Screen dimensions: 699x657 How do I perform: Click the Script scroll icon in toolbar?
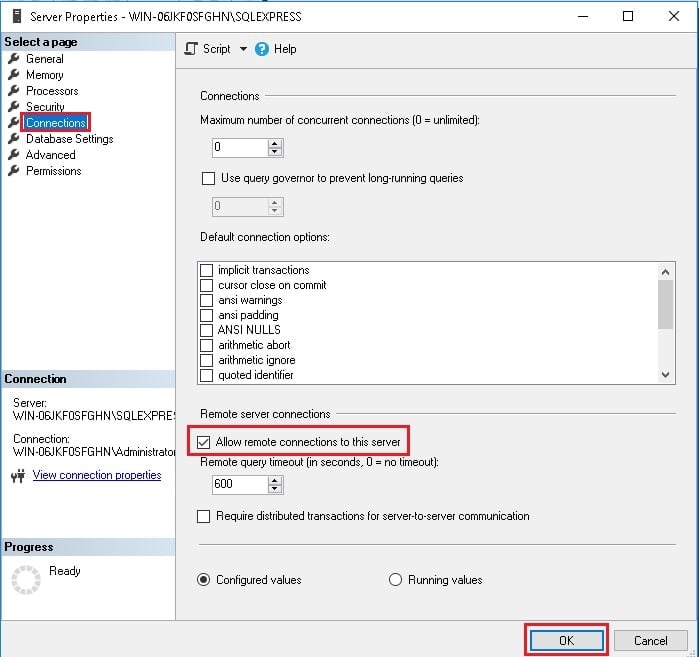191,49
